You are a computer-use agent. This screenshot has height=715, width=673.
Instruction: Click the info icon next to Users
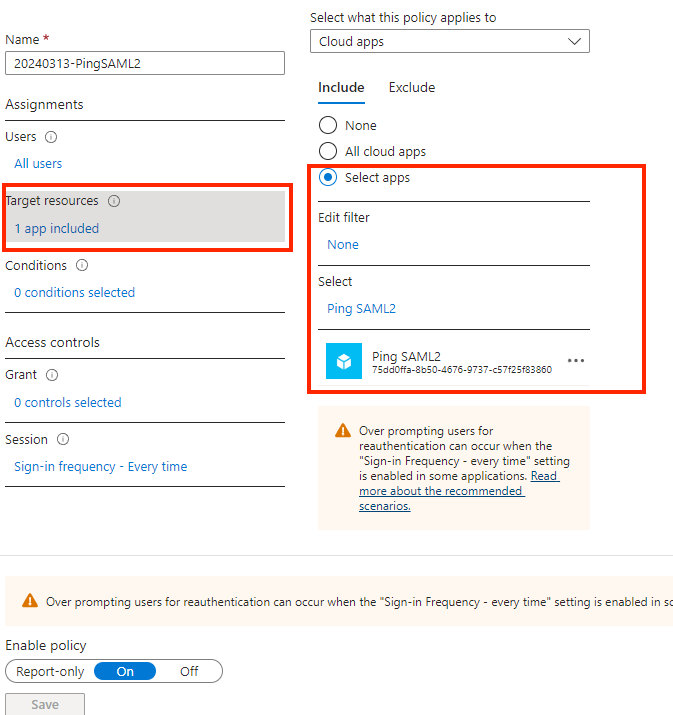click(x=51, y=137)
